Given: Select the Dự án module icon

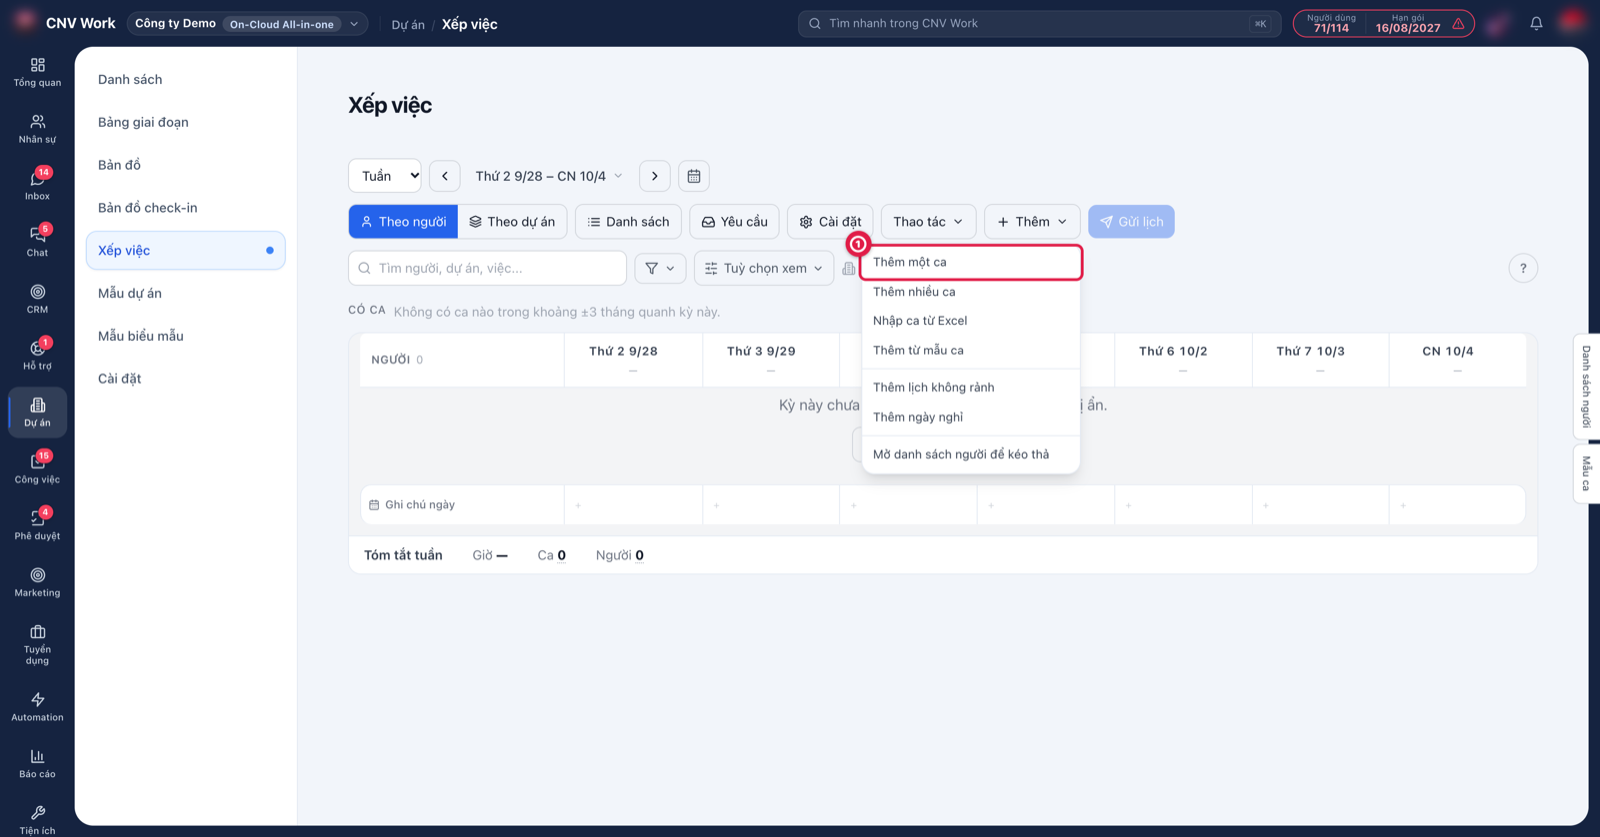Looking at the screenshot, I should click(x=37, y=412).
